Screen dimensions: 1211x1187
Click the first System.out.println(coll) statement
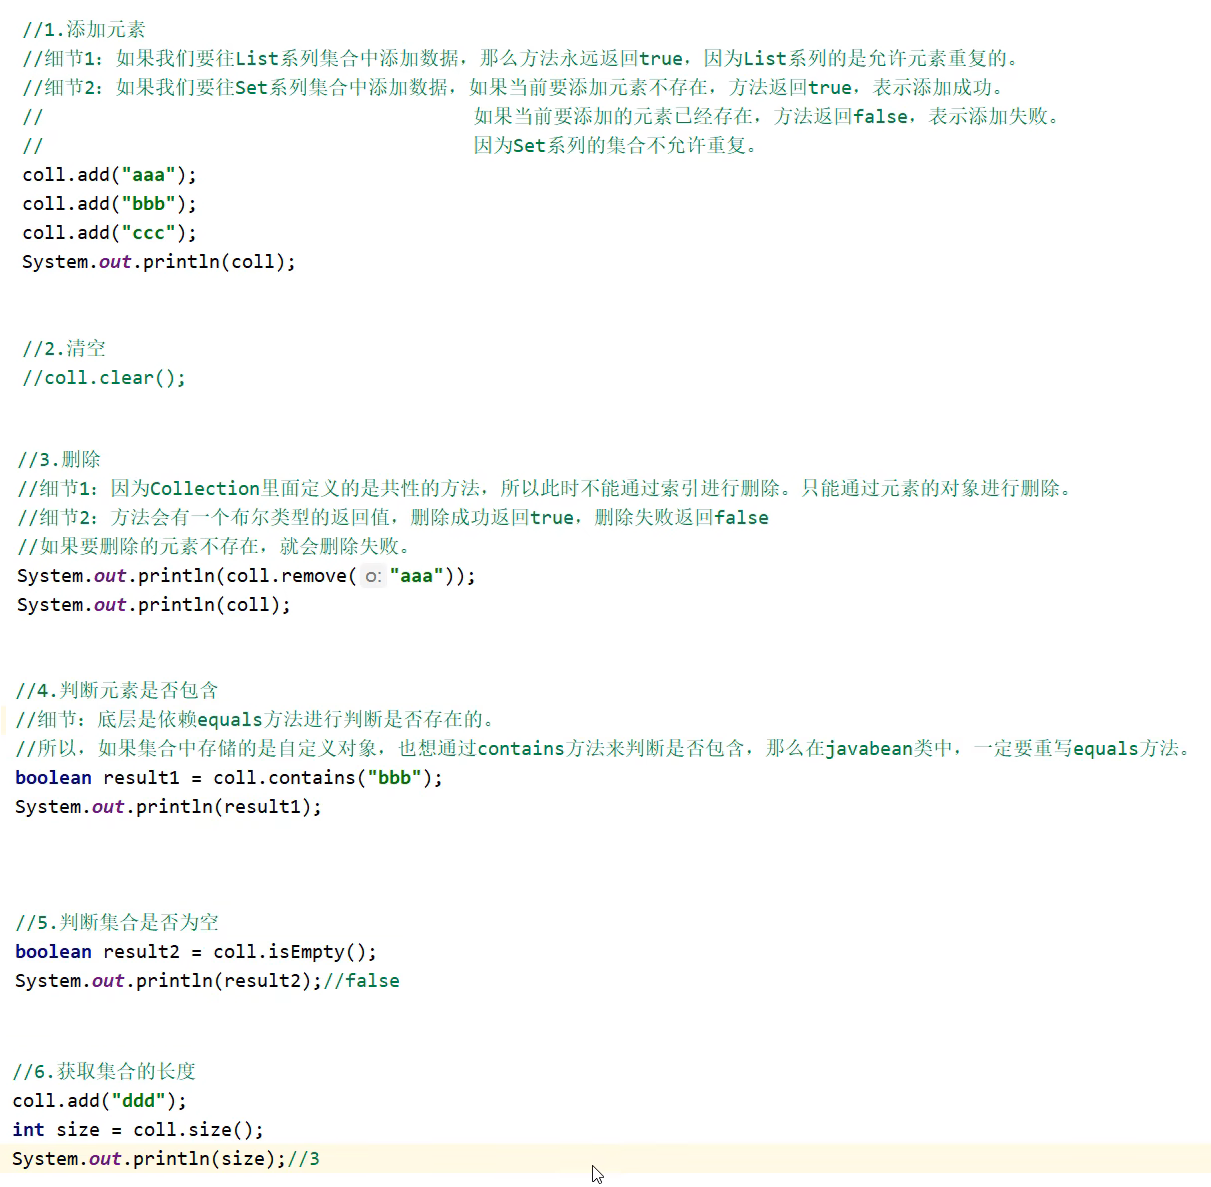[x=158, y=261]
